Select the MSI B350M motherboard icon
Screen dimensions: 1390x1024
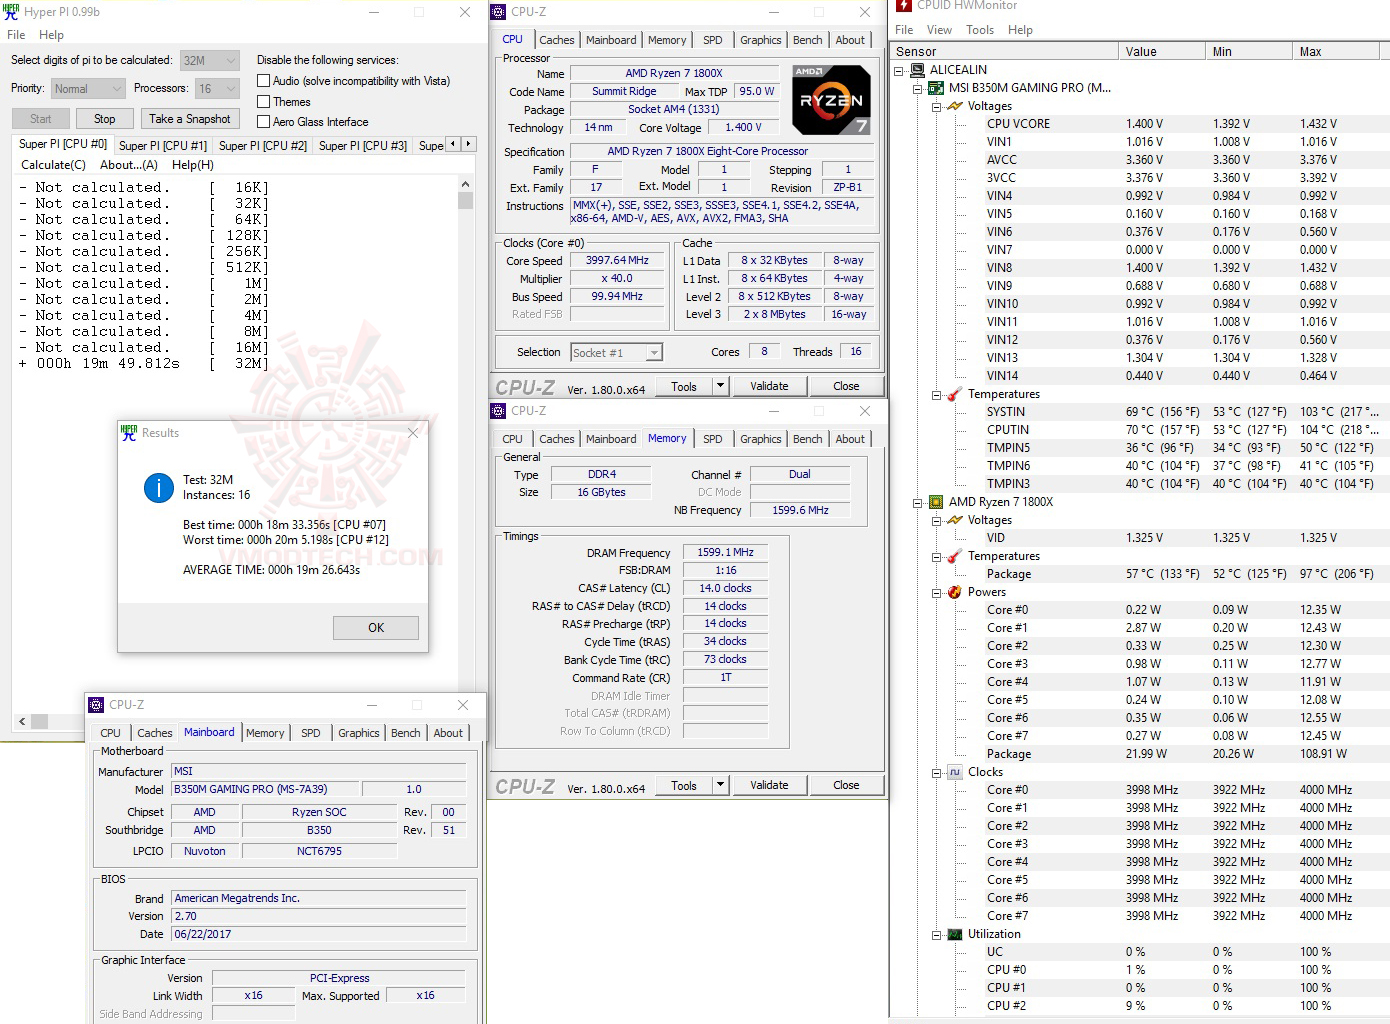click(936, 88)
